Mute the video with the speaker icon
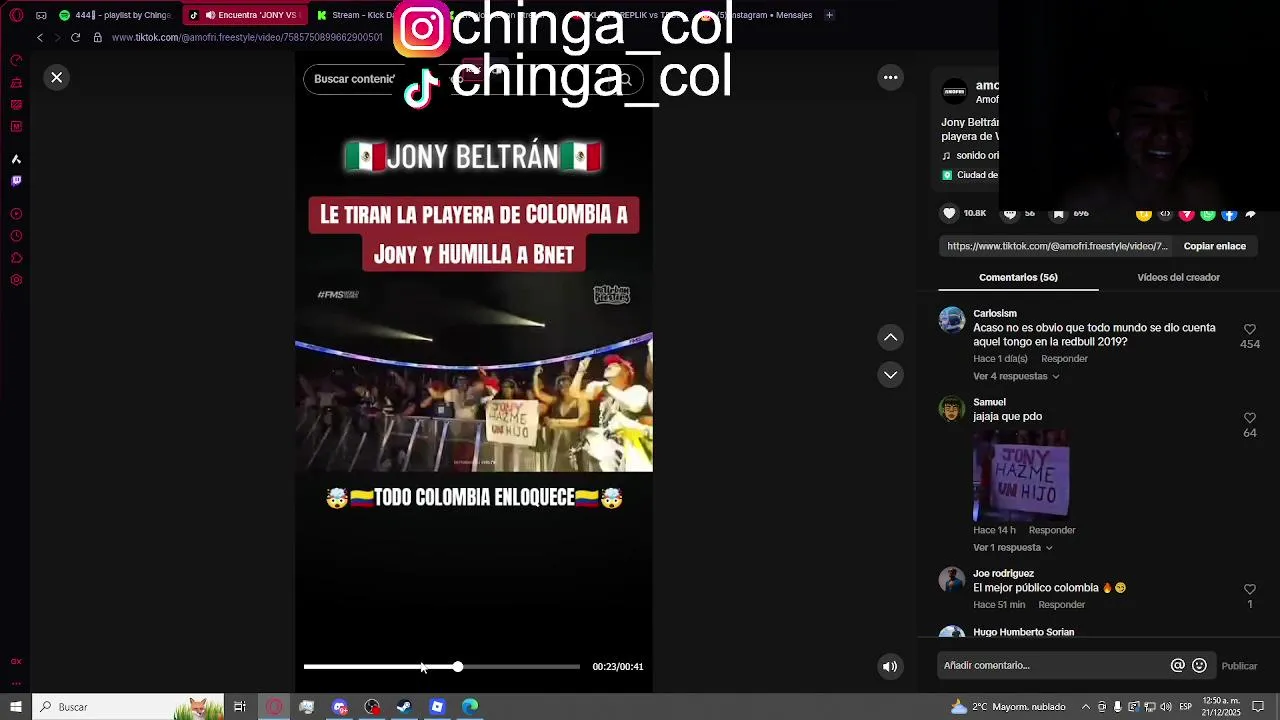Screen dimensions: 1280x720 click(x=890, y=667)
